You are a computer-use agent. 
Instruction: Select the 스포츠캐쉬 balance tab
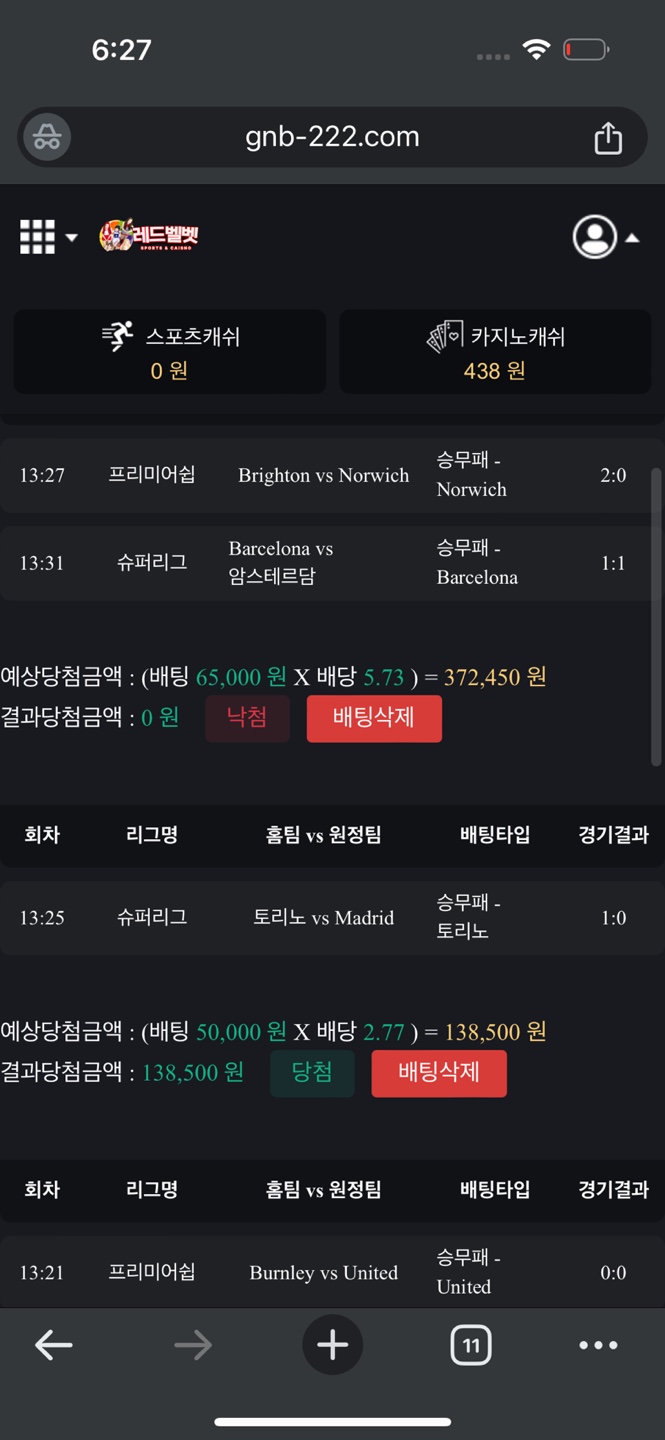[169, 352]
